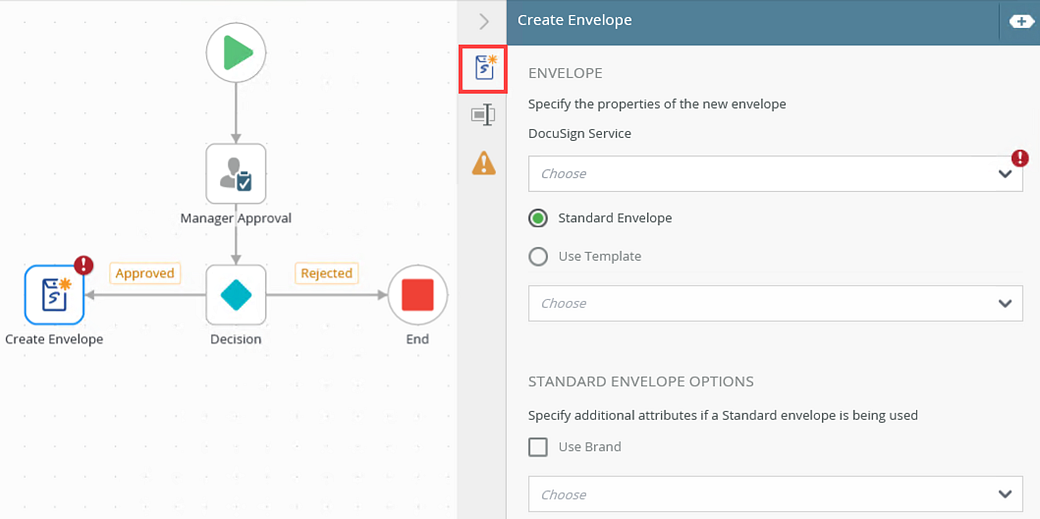Click the Approved line label
Screen dimensions: 1040x519
pyautogui.click(x=145, y=273)
